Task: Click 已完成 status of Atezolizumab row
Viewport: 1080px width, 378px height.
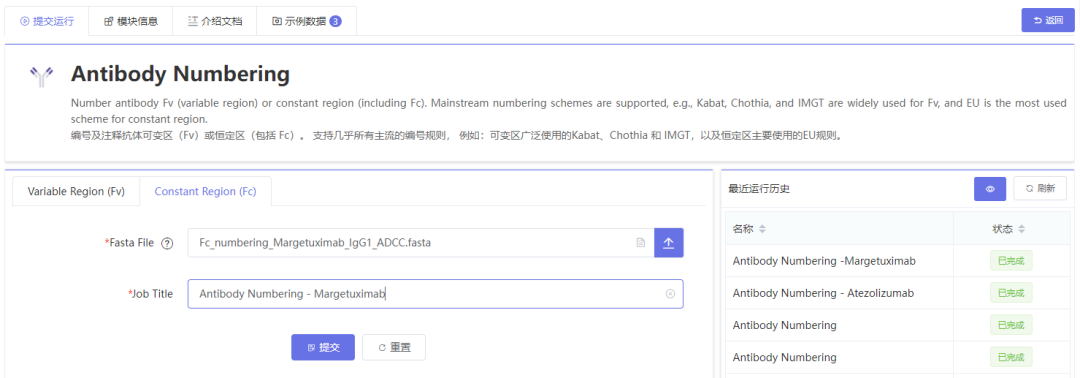Action: point(1010,293)
